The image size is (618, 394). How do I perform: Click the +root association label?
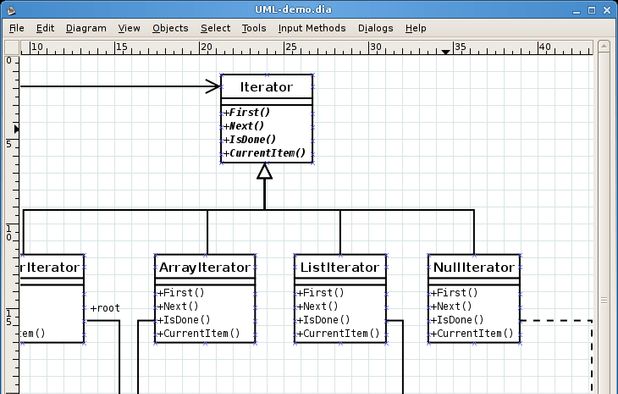105,308
